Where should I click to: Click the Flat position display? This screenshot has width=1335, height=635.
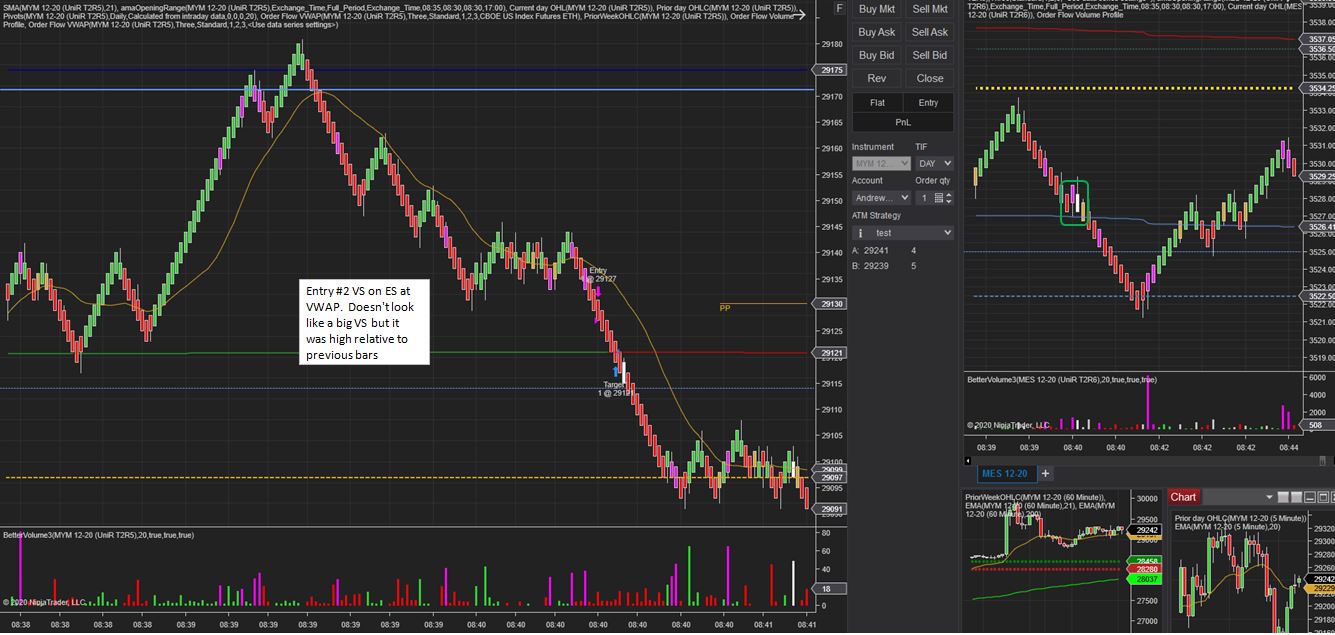point(876,103)
